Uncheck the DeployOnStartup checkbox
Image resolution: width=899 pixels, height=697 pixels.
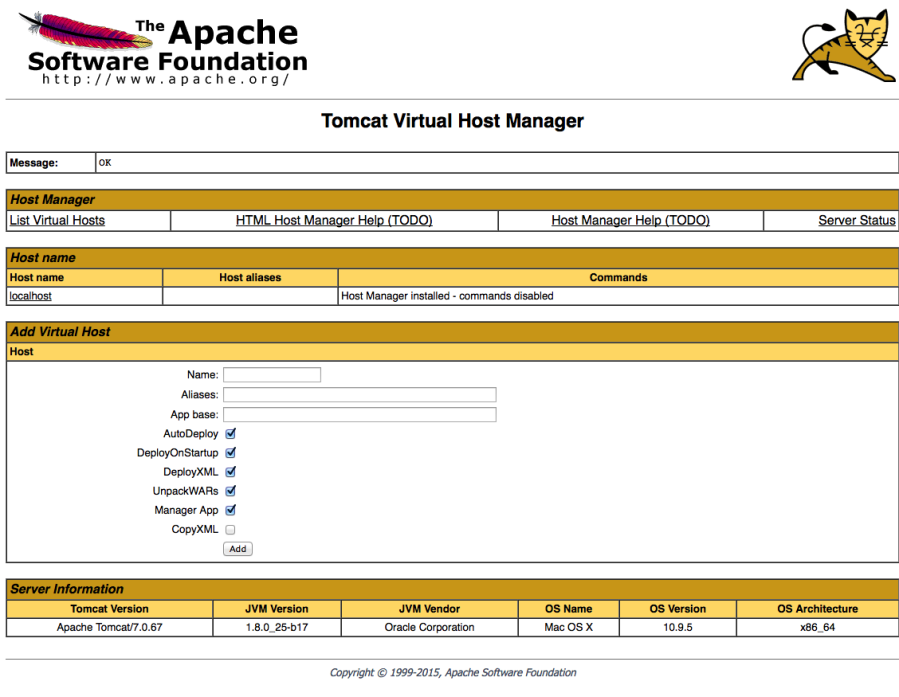[x=230, y=453]
